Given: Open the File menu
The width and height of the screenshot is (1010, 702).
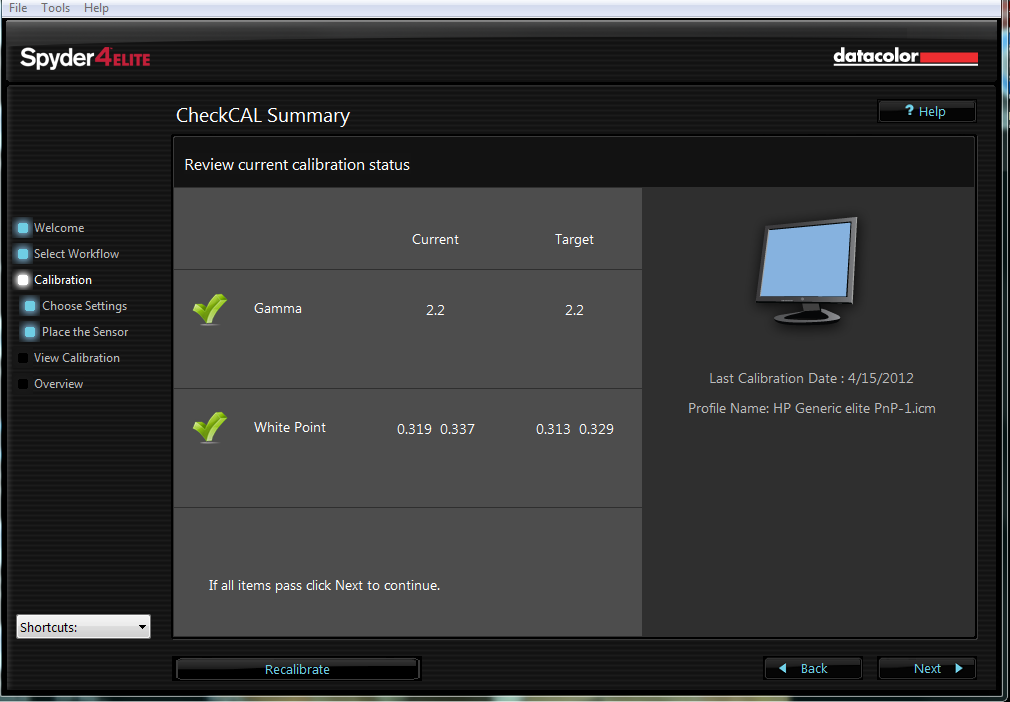Looking at the screenshot, I should (18, 8).
